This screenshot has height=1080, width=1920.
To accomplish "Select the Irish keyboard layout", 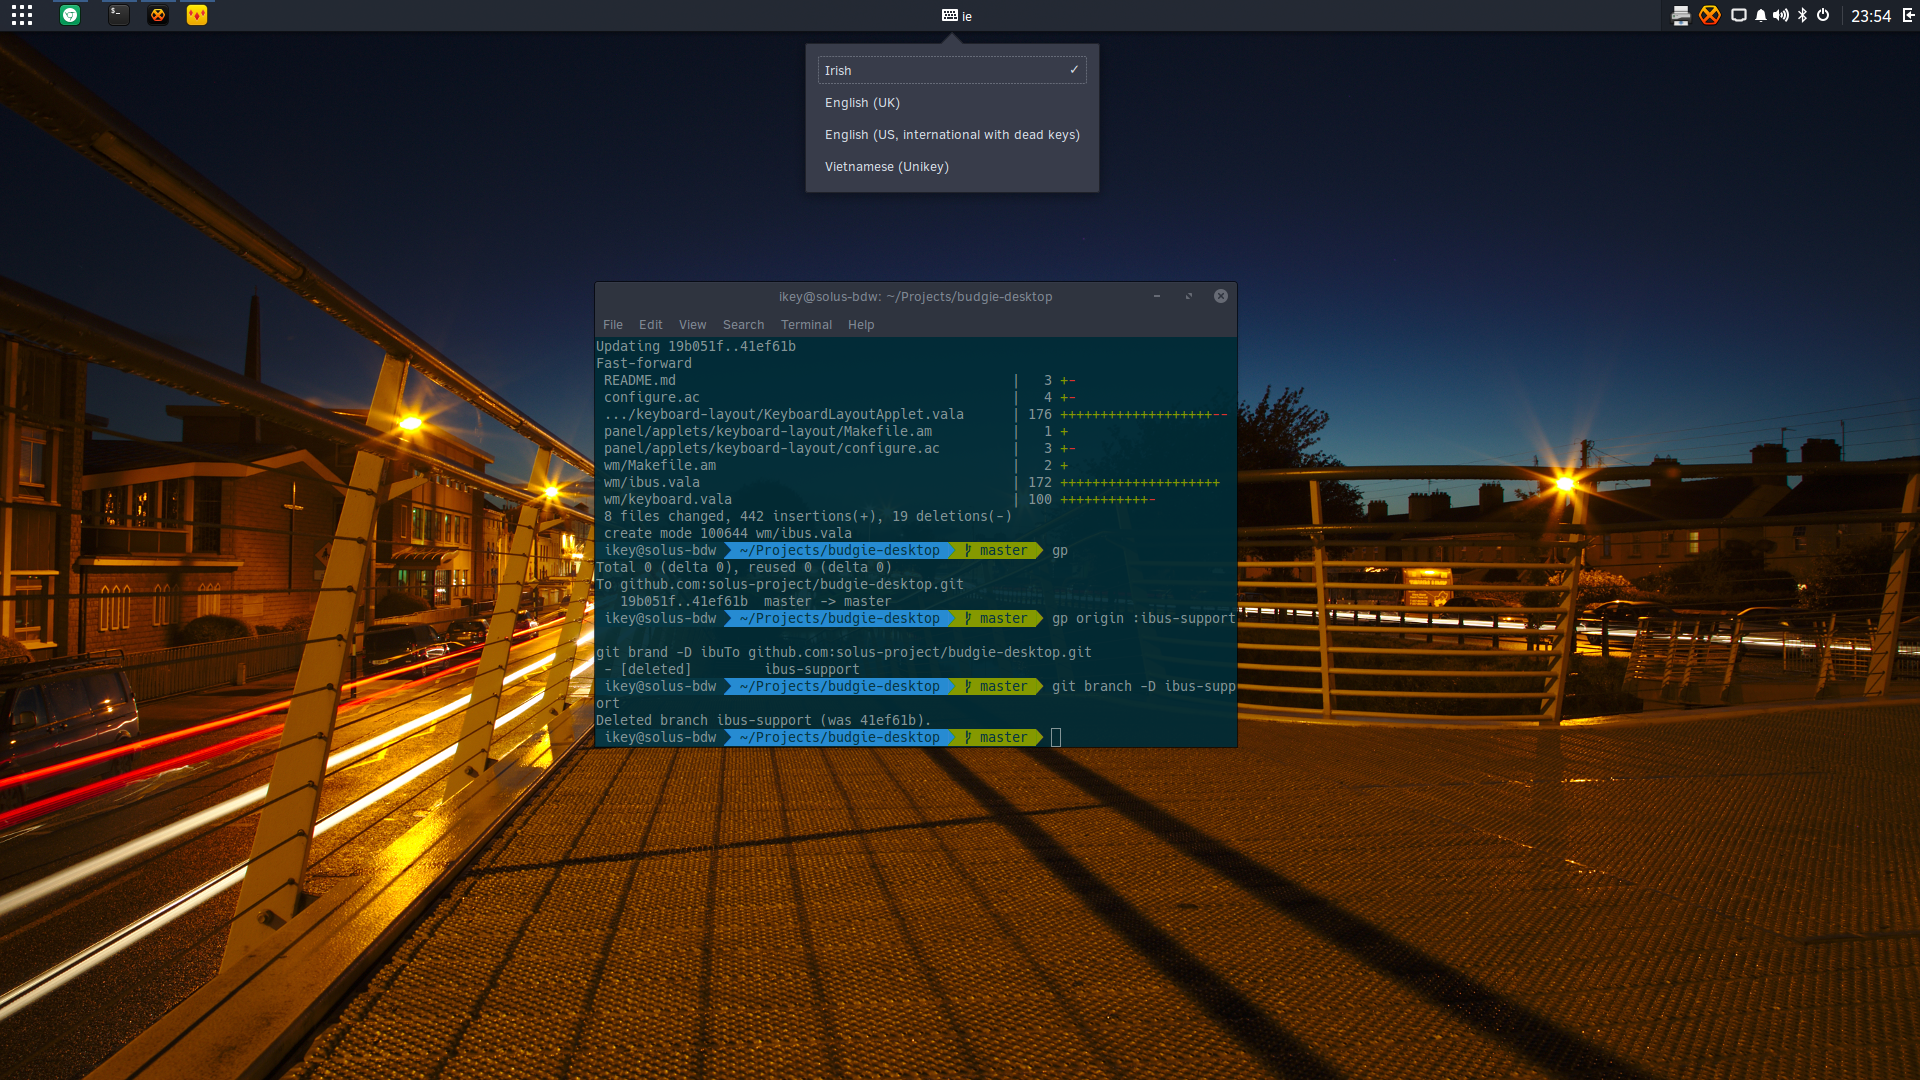I will pos(952,70).
